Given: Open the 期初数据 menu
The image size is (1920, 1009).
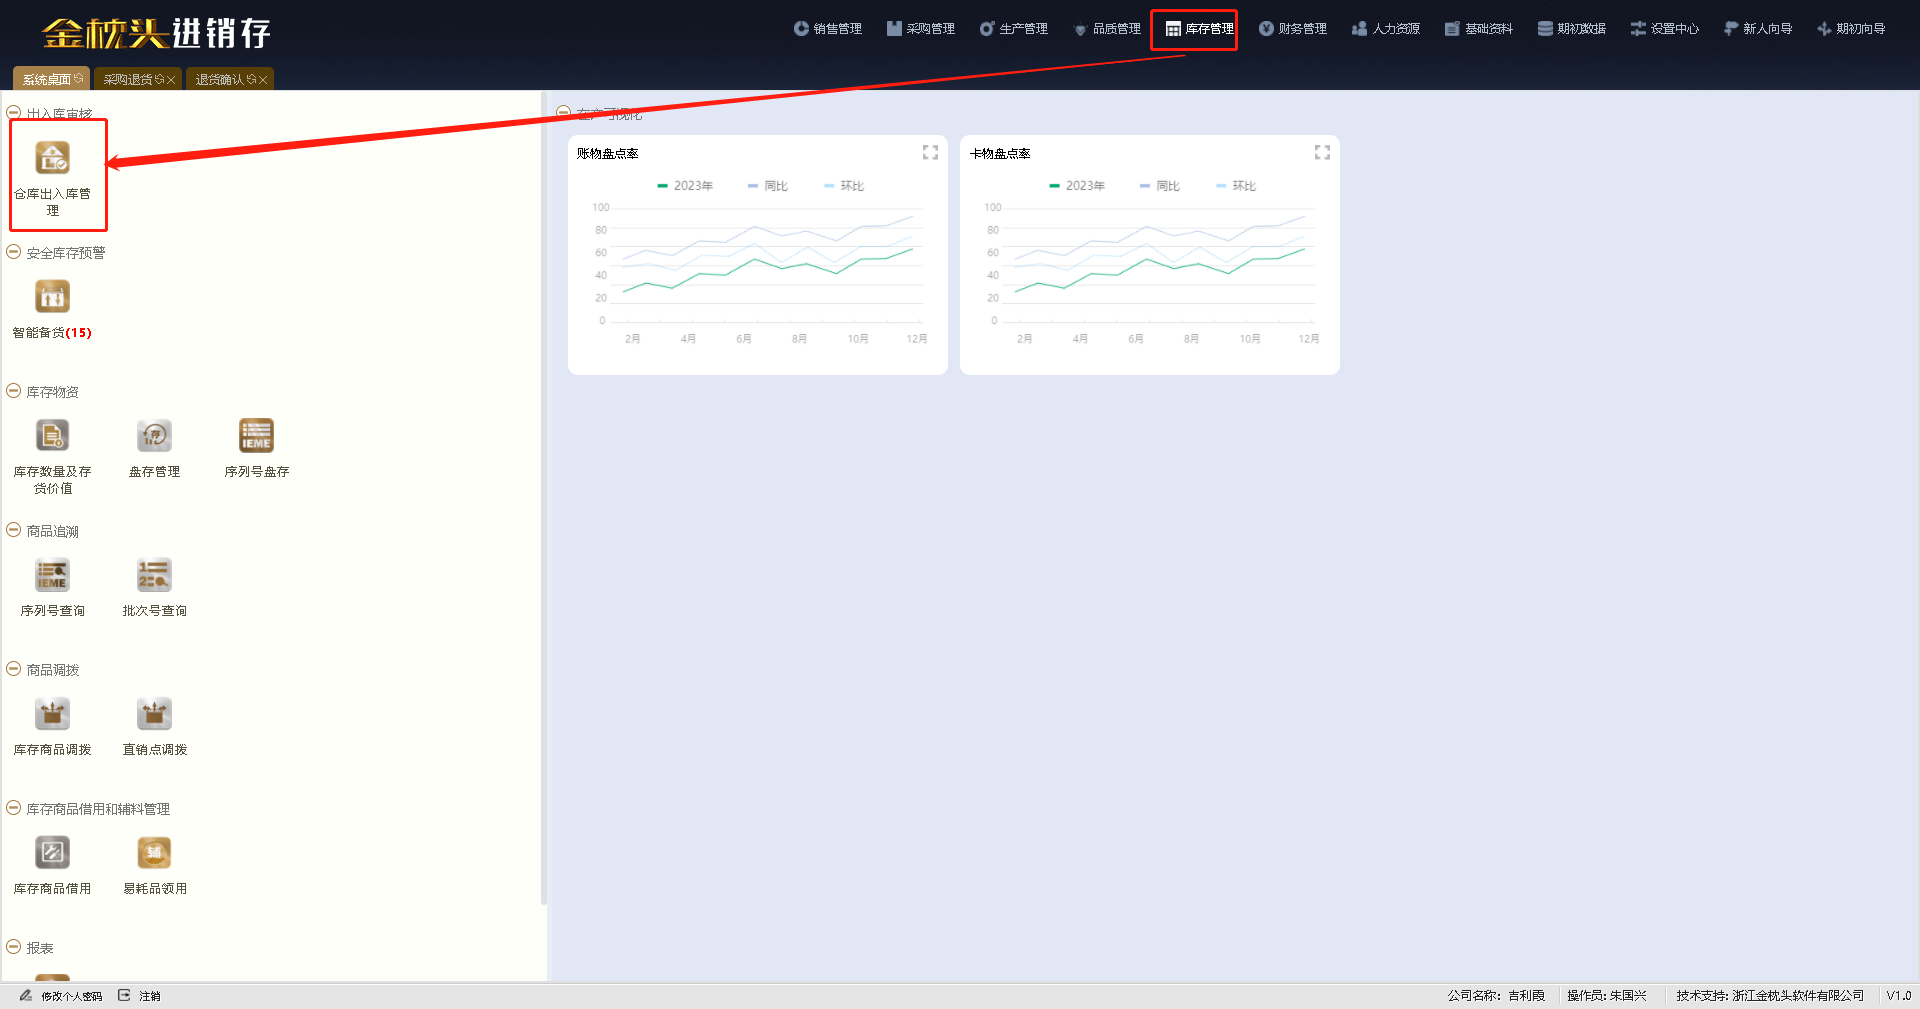Looking at the screenshot, I should (x=1572, y=29).
